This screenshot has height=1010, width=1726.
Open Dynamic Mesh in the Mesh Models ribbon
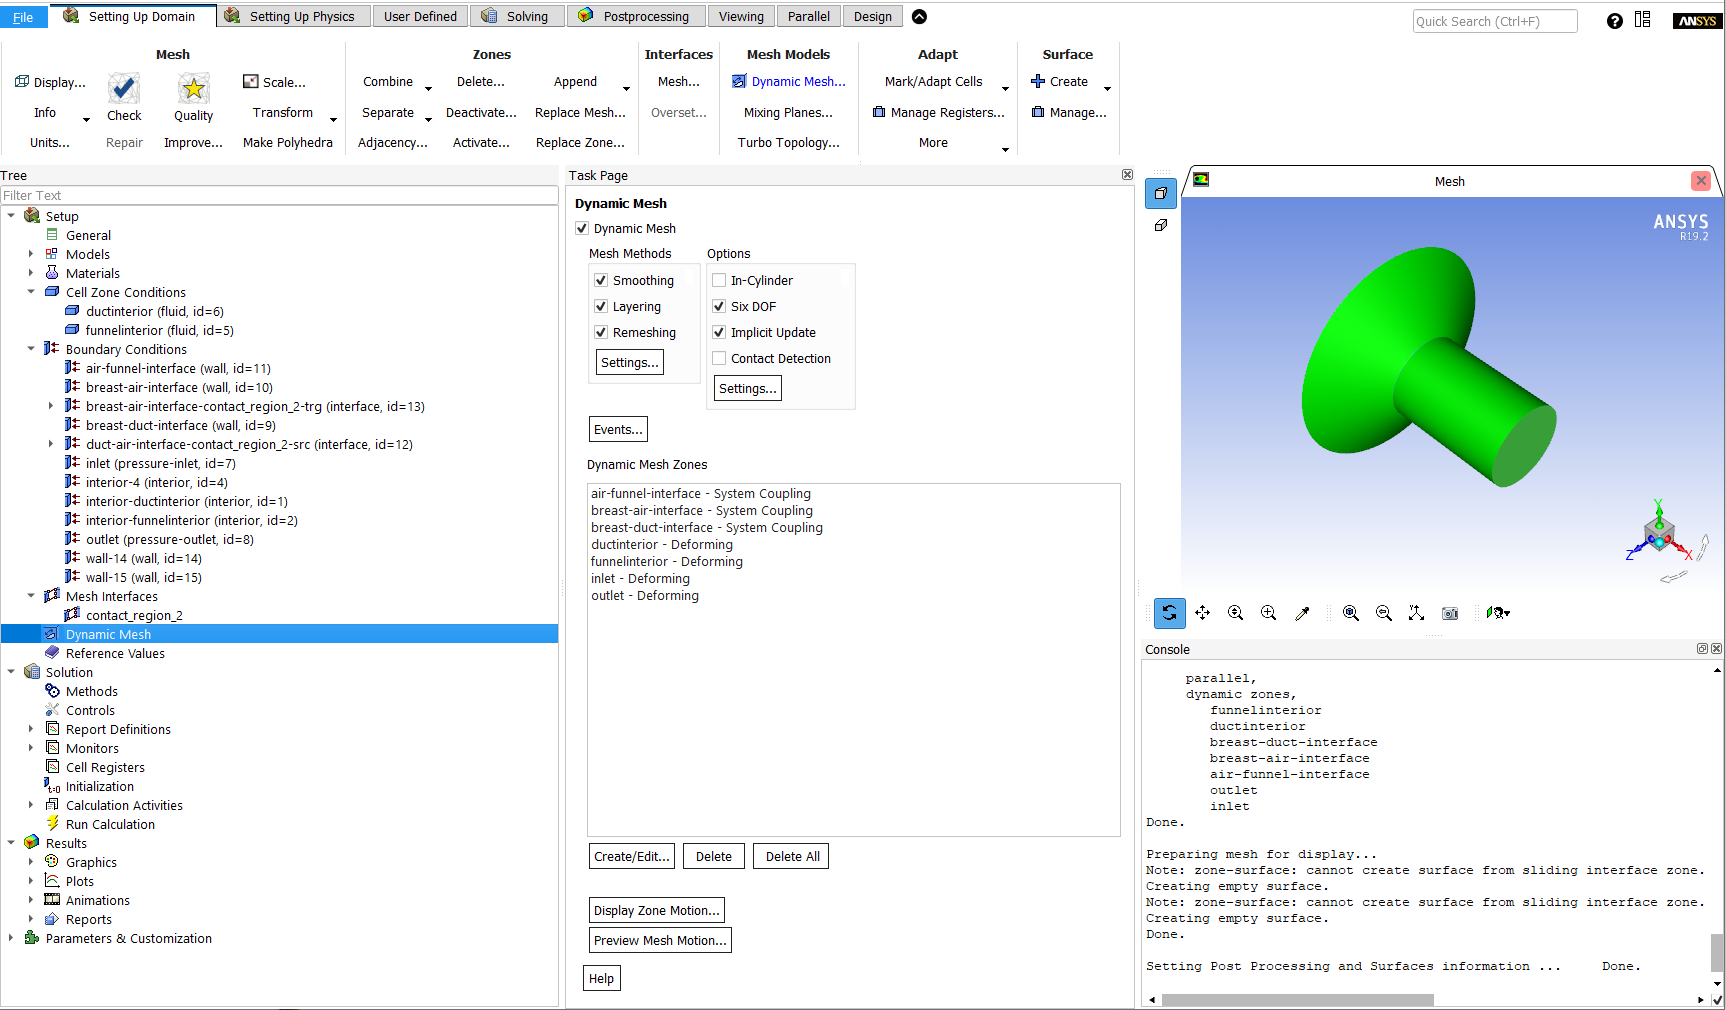788,82
